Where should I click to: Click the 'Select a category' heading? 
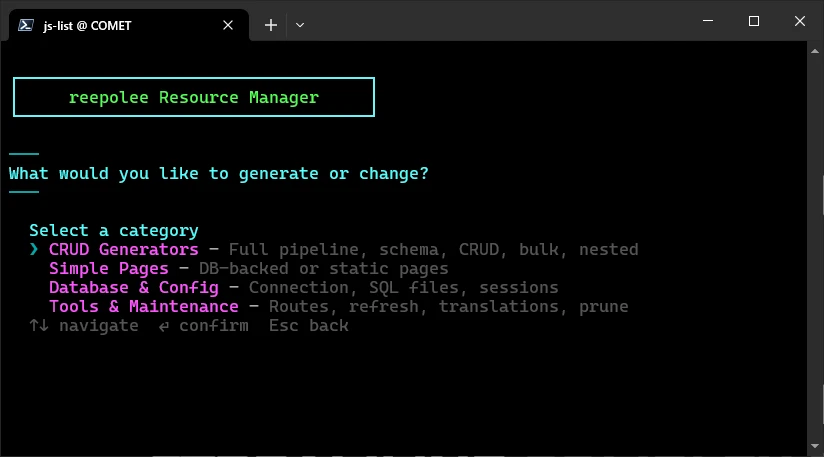point(114,231)
